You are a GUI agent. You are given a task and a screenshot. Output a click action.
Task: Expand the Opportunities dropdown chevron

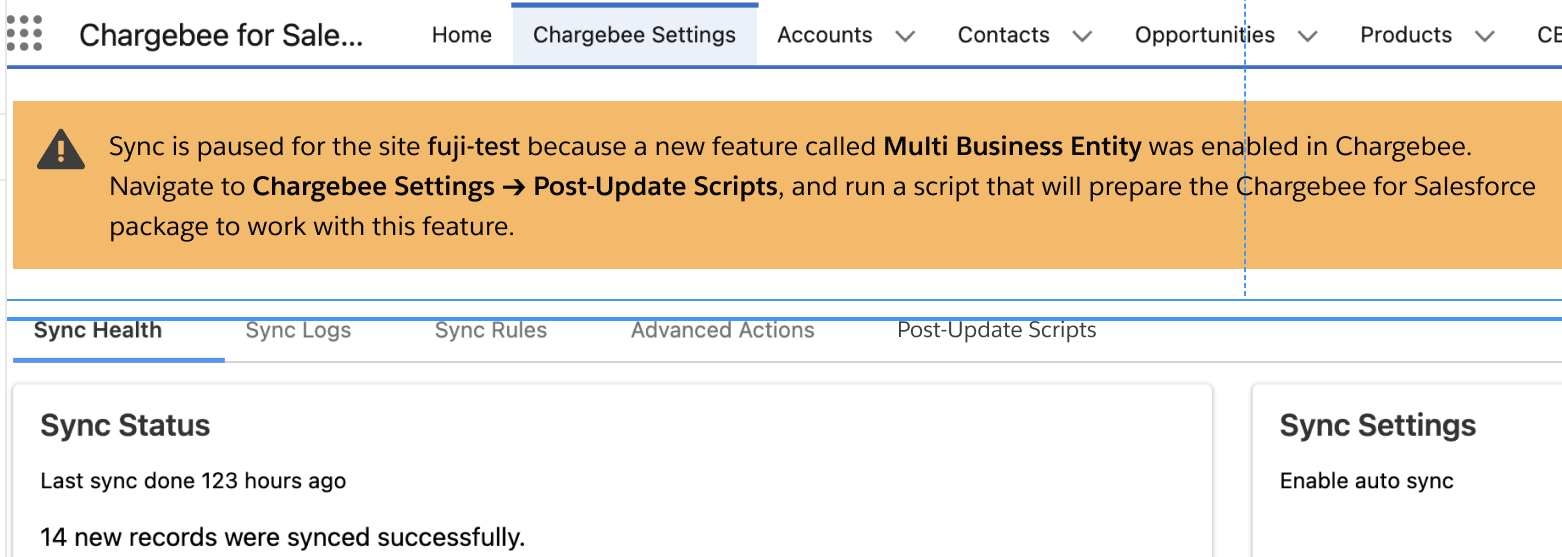(x=1307, y=36)
